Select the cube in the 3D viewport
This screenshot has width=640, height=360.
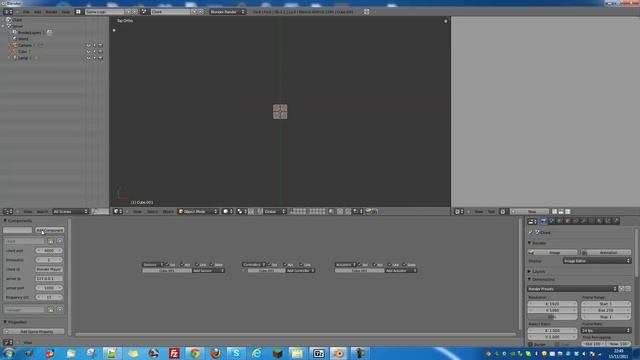pos(280,111)
